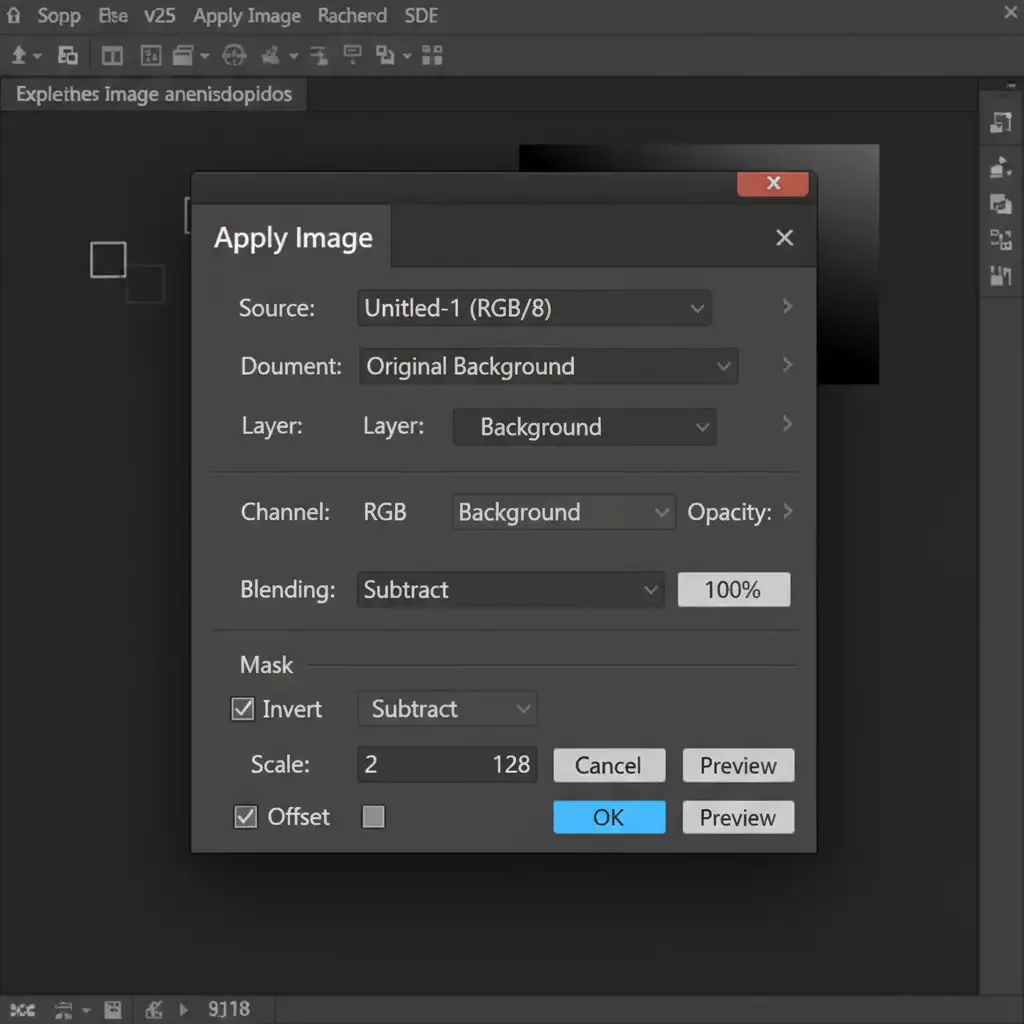This screenshot has height=1024, width=1024.
Task: Click the crosshair target icon in toolbar
Action: [232, 56]
